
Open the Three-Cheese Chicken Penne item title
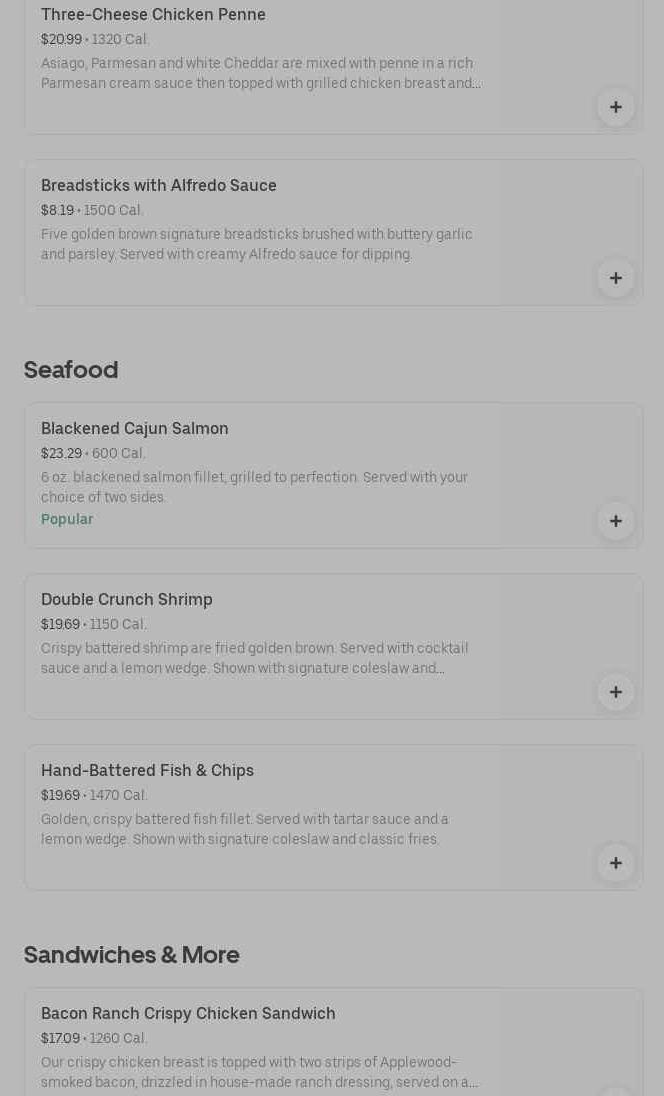coord(153,14)
